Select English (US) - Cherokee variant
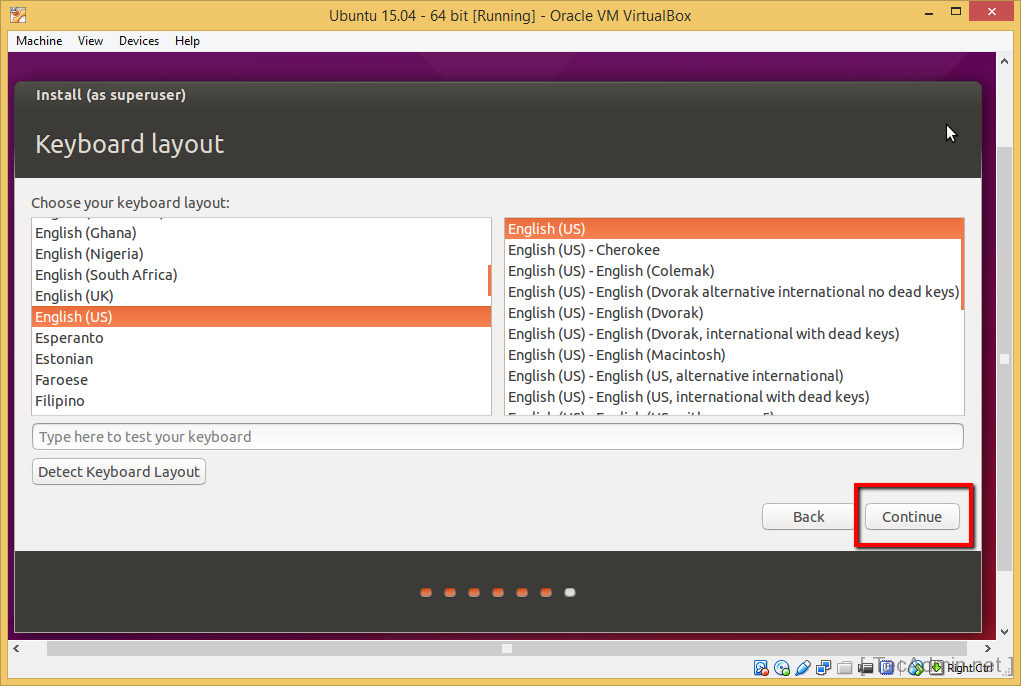 coord(582,249)
